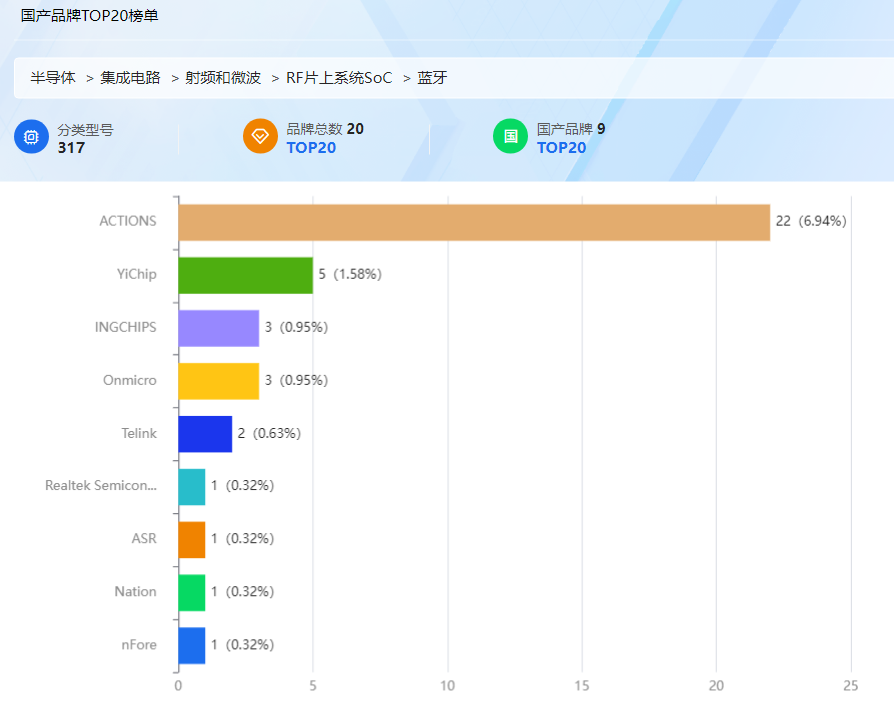Click the 2 (0.63%) value label
Image resolution: width=894 pixels, height=719 pixels.
click(x=269, y=433)
